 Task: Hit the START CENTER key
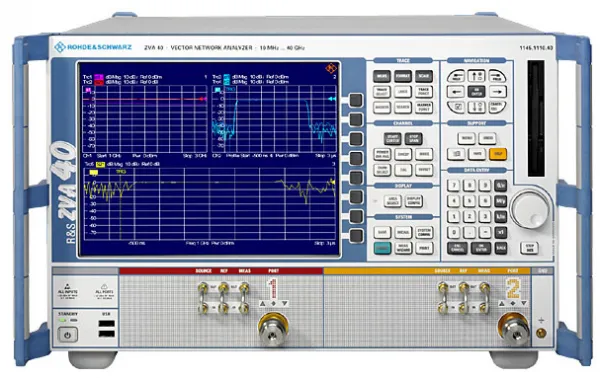pyautogui.click(x=392, y=138)
